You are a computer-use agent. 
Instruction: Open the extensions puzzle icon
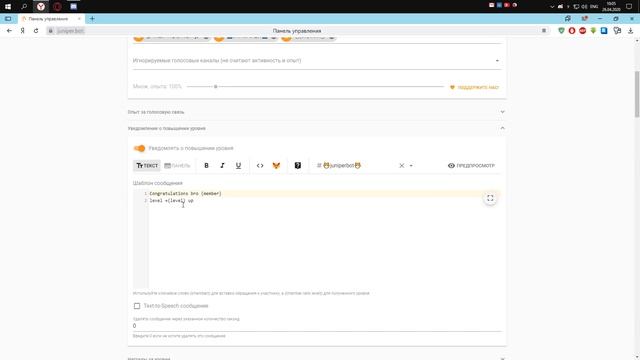[x=617, y=31]
